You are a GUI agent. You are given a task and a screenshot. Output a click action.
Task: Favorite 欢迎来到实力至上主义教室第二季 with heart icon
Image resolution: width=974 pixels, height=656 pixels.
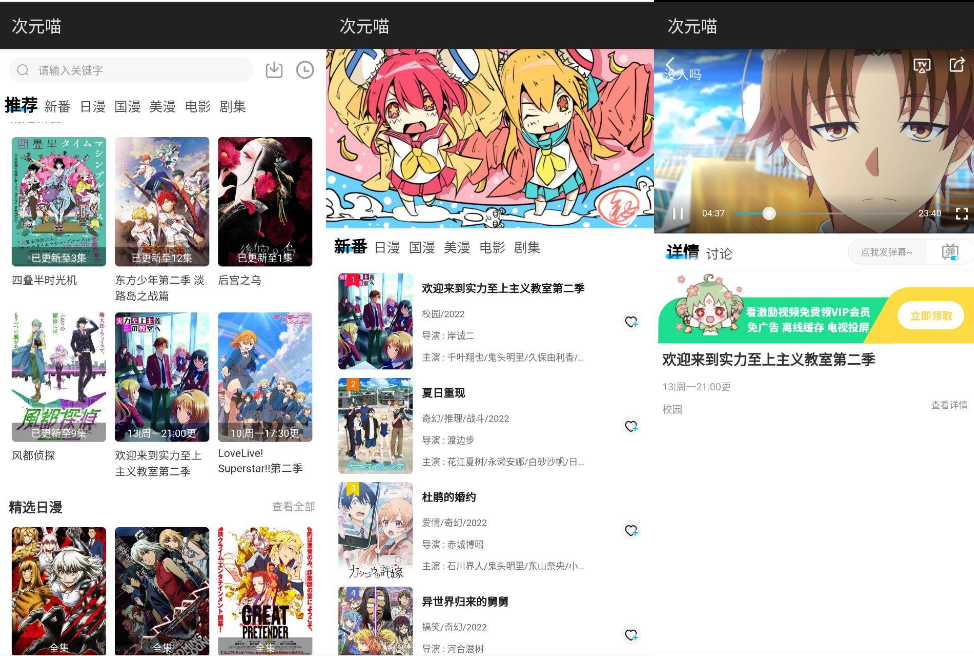[631, 322]
